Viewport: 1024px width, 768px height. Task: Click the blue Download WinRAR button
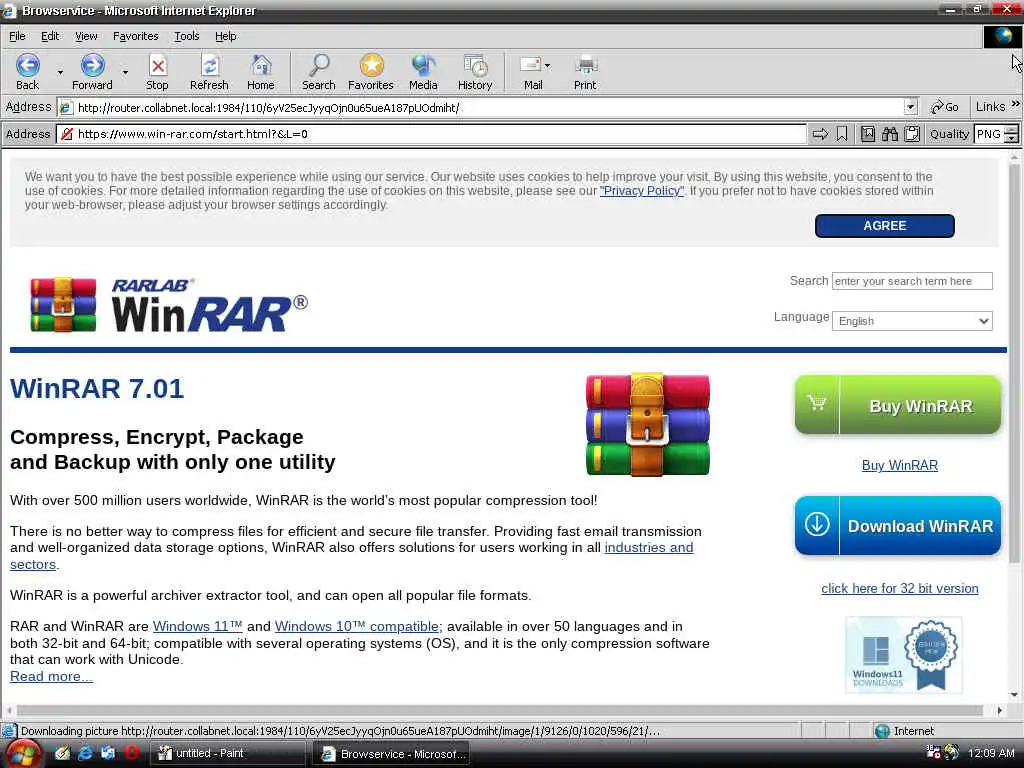(897, 526)
